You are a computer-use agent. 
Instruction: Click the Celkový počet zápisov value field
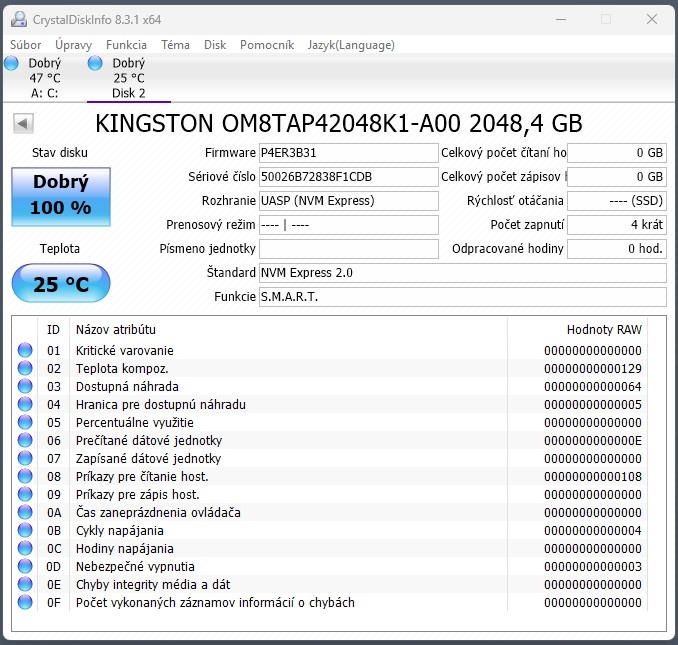[617, 177]
